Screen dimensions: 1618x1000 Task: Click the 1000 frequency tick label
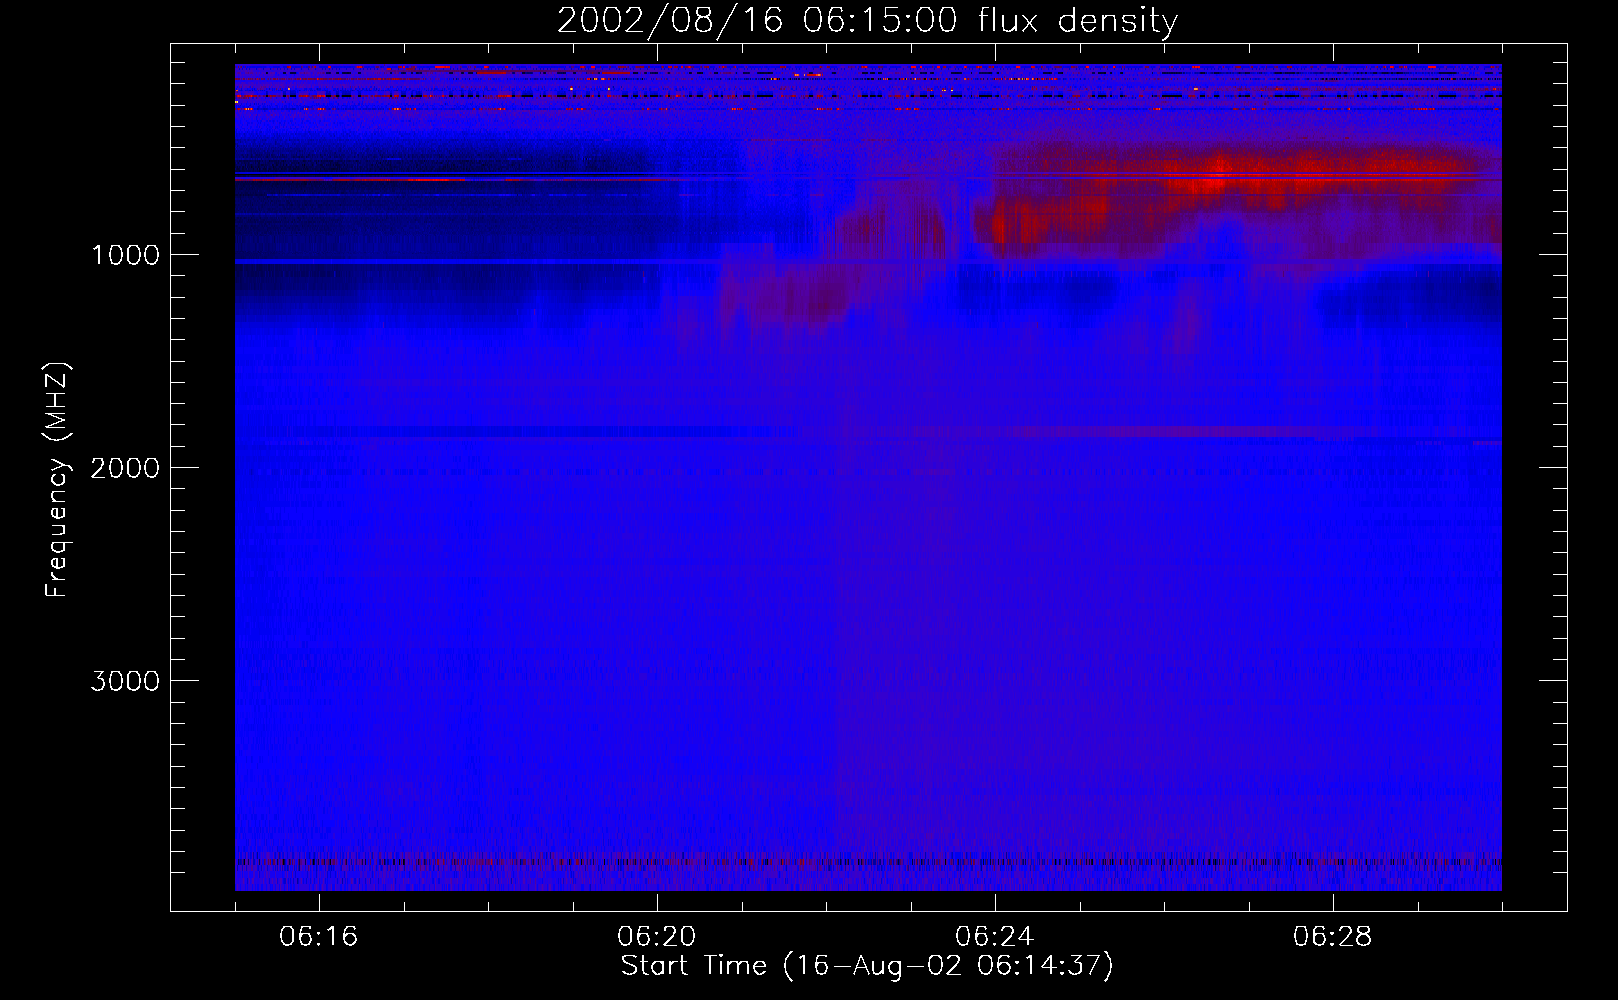point(125,255)
